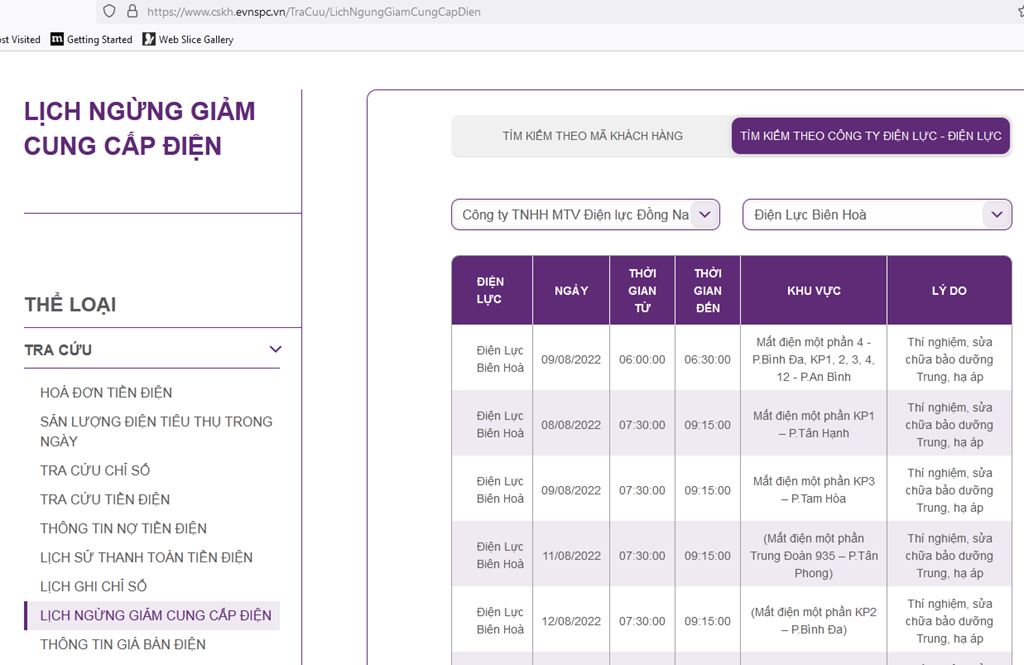Click the Điện lực column header
The height and width of the screenshot is (665, 1024).
click(492, 290)
